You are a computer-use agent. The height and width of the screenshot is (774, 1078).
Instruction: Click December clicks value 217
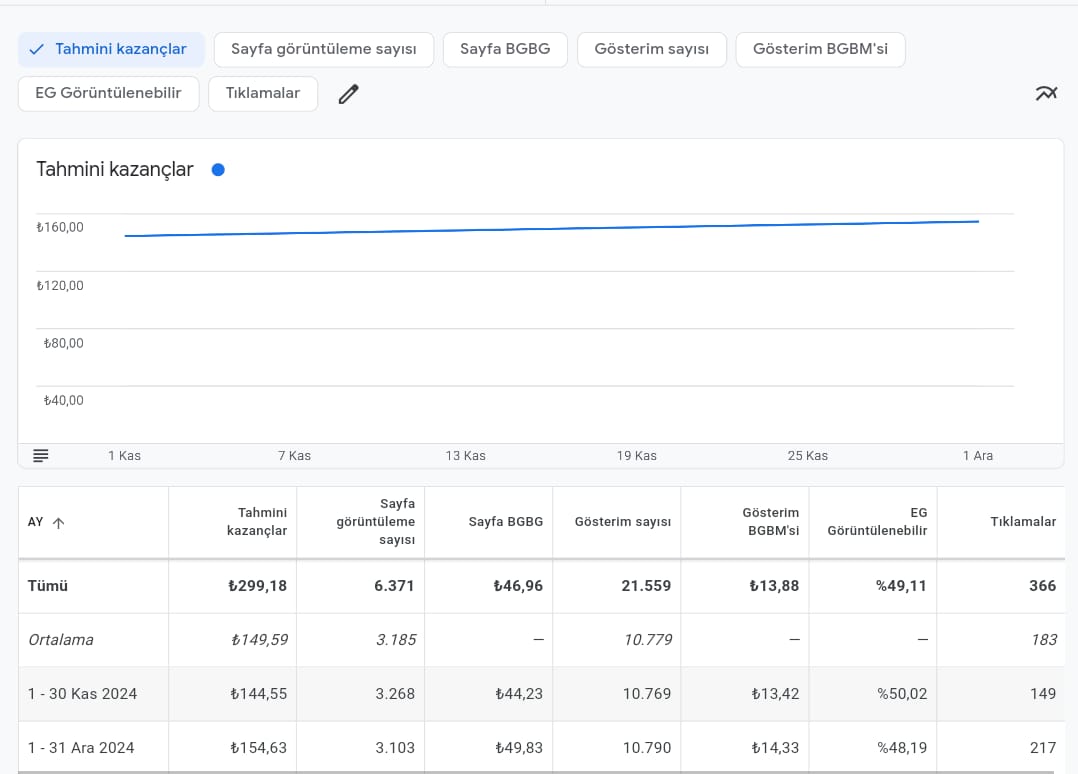point(1043,747)
